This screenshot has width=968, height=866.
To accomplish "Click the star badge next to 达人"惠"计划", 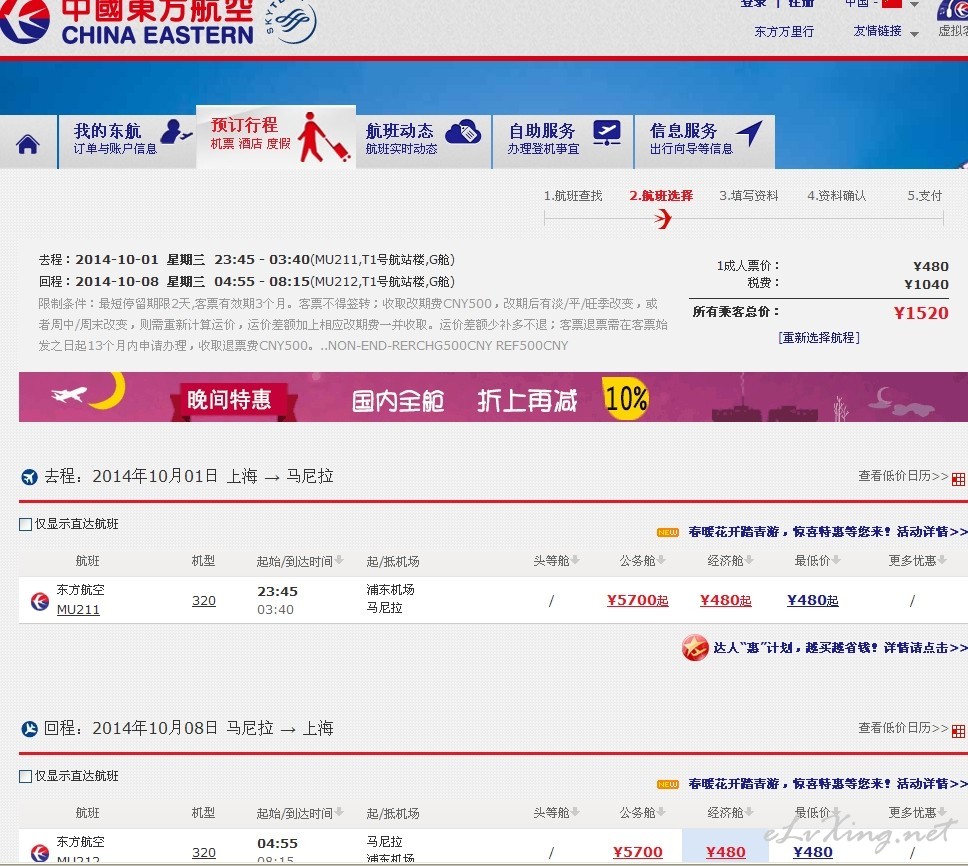I will (x=695, y=647).
